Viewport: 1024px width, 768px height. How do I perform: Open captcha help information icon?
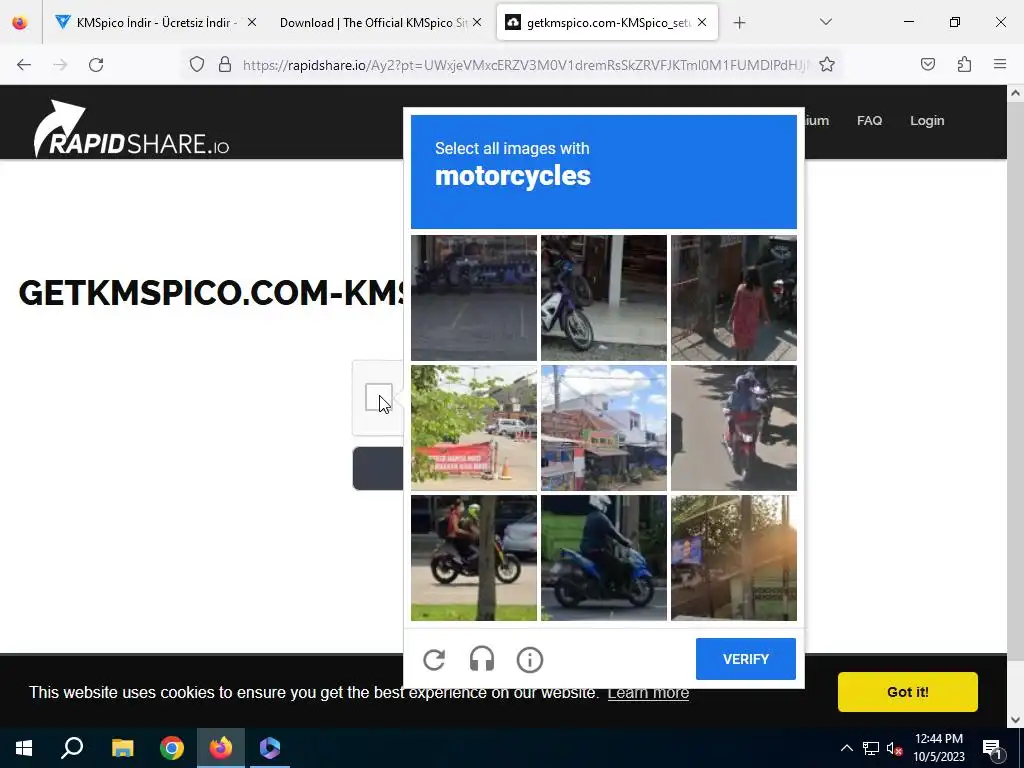pyautogui.click(x=530, y=660)
